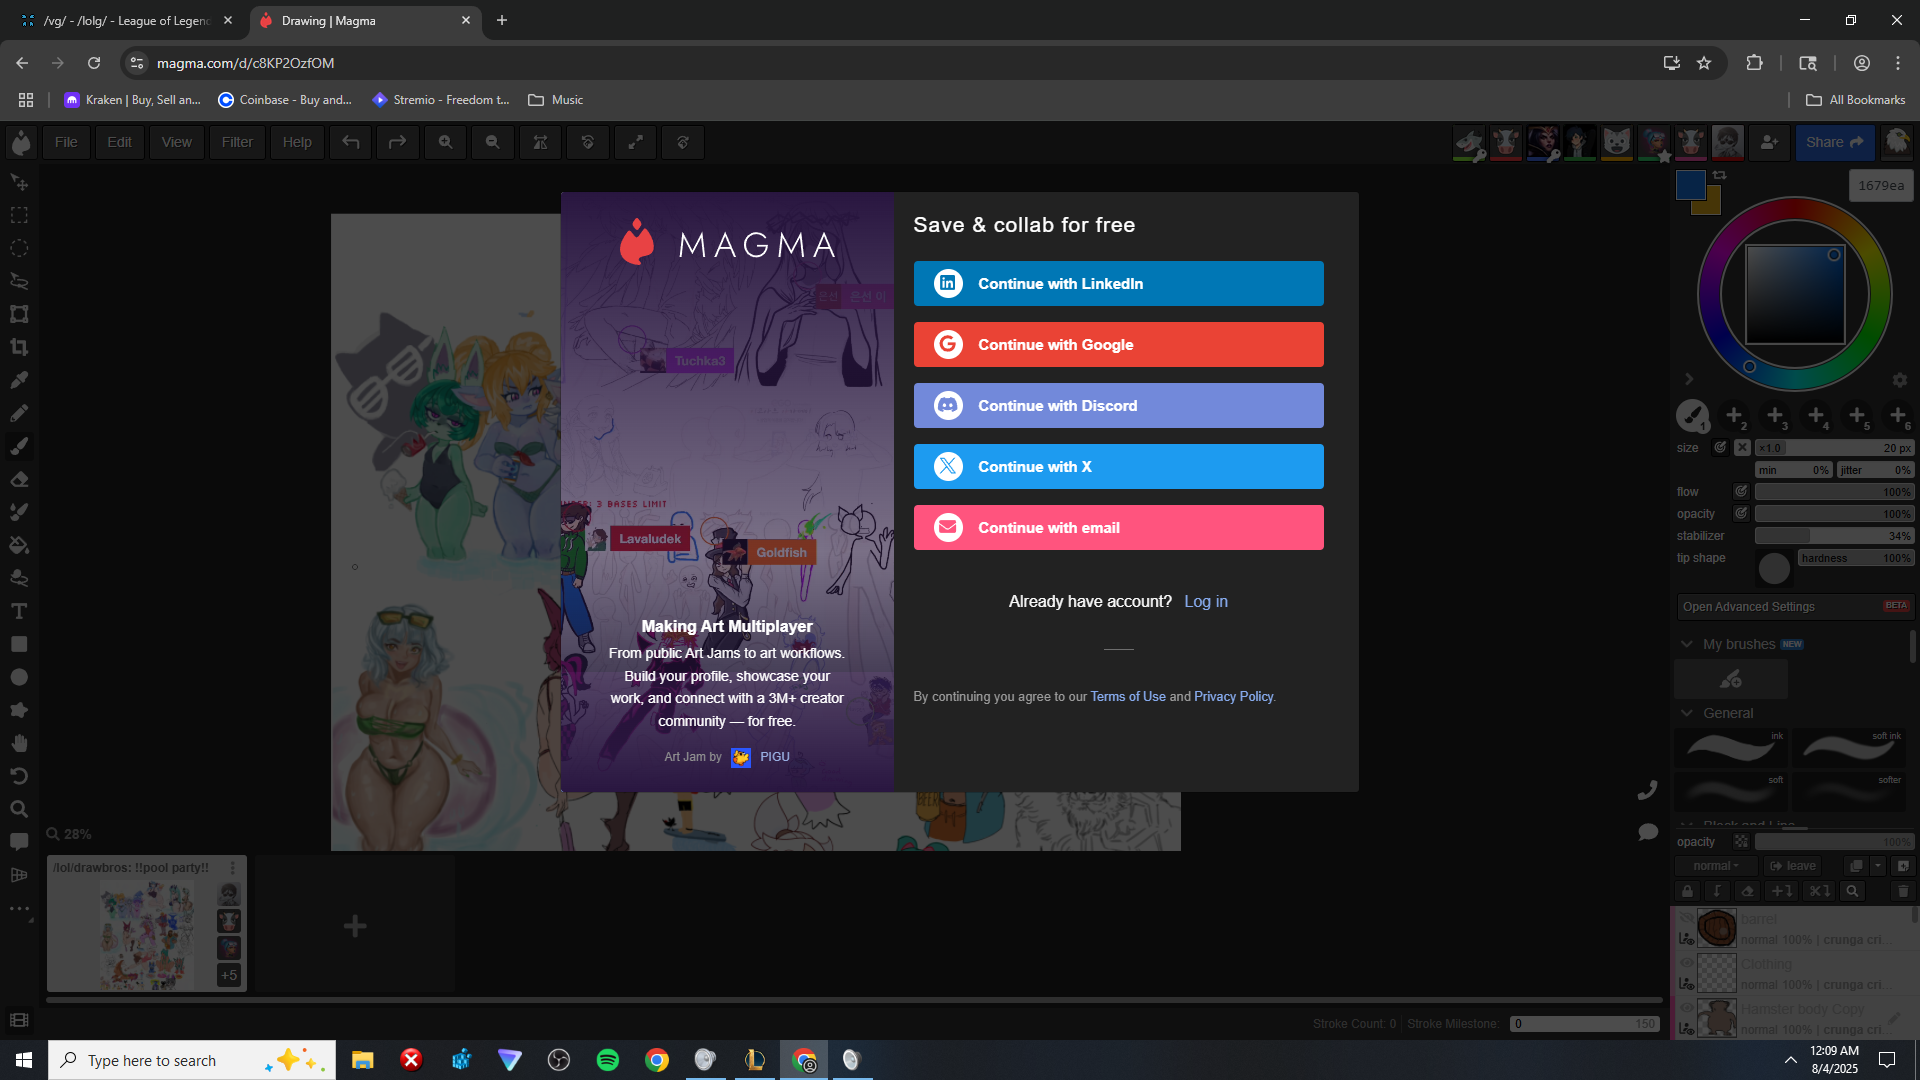The height and width of the screenshot is (1080, 1920).
Task: Continue with Discord
Action: pos(1118,406)
